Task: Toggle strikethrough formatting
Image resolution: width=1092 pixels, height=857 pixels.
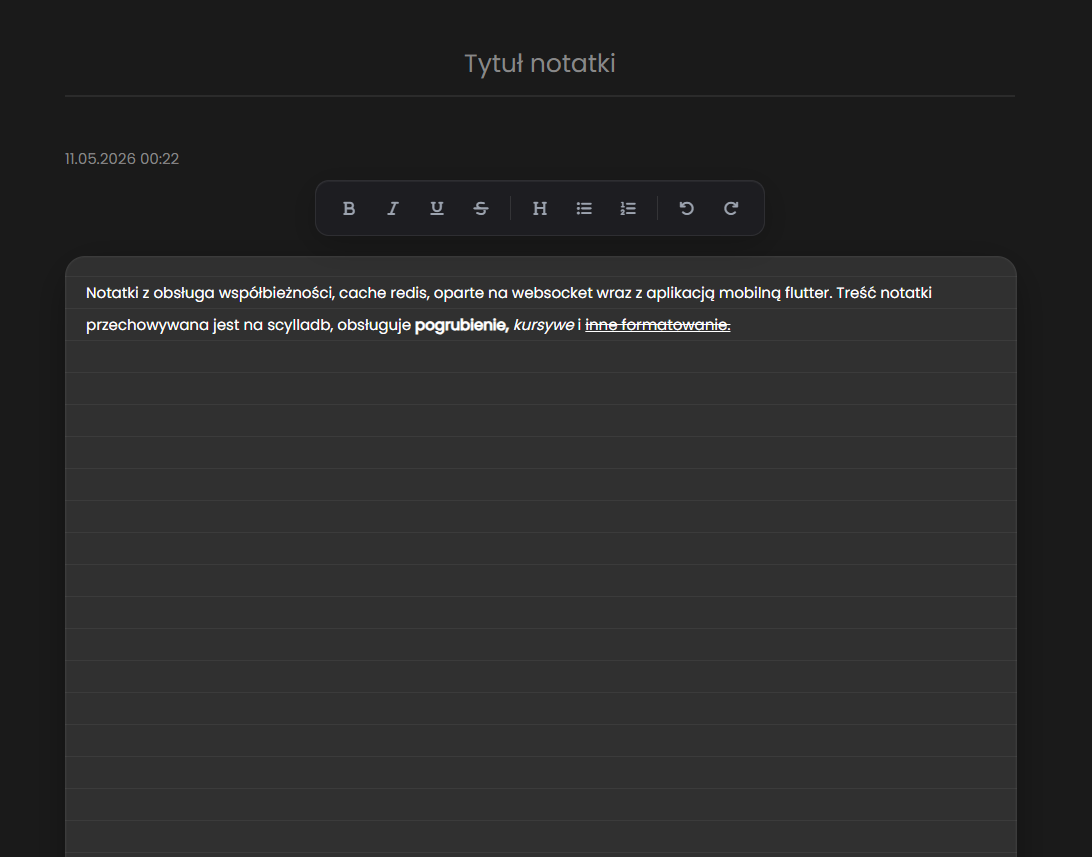Action: 481,208
